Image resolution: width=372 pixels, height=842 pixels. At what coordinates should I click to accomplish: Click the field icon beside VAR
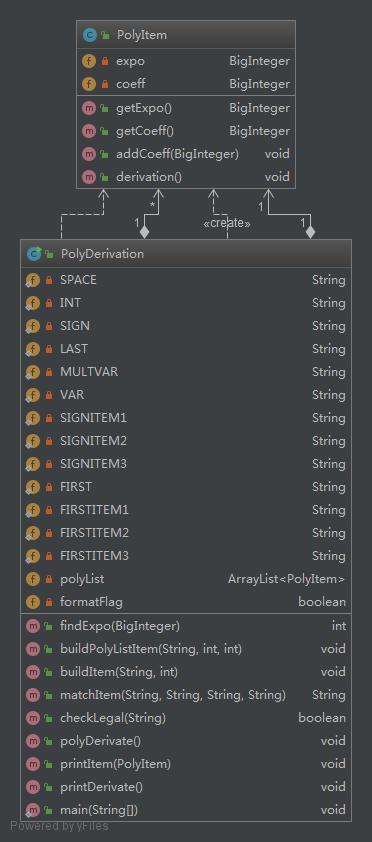pos(32,395)
